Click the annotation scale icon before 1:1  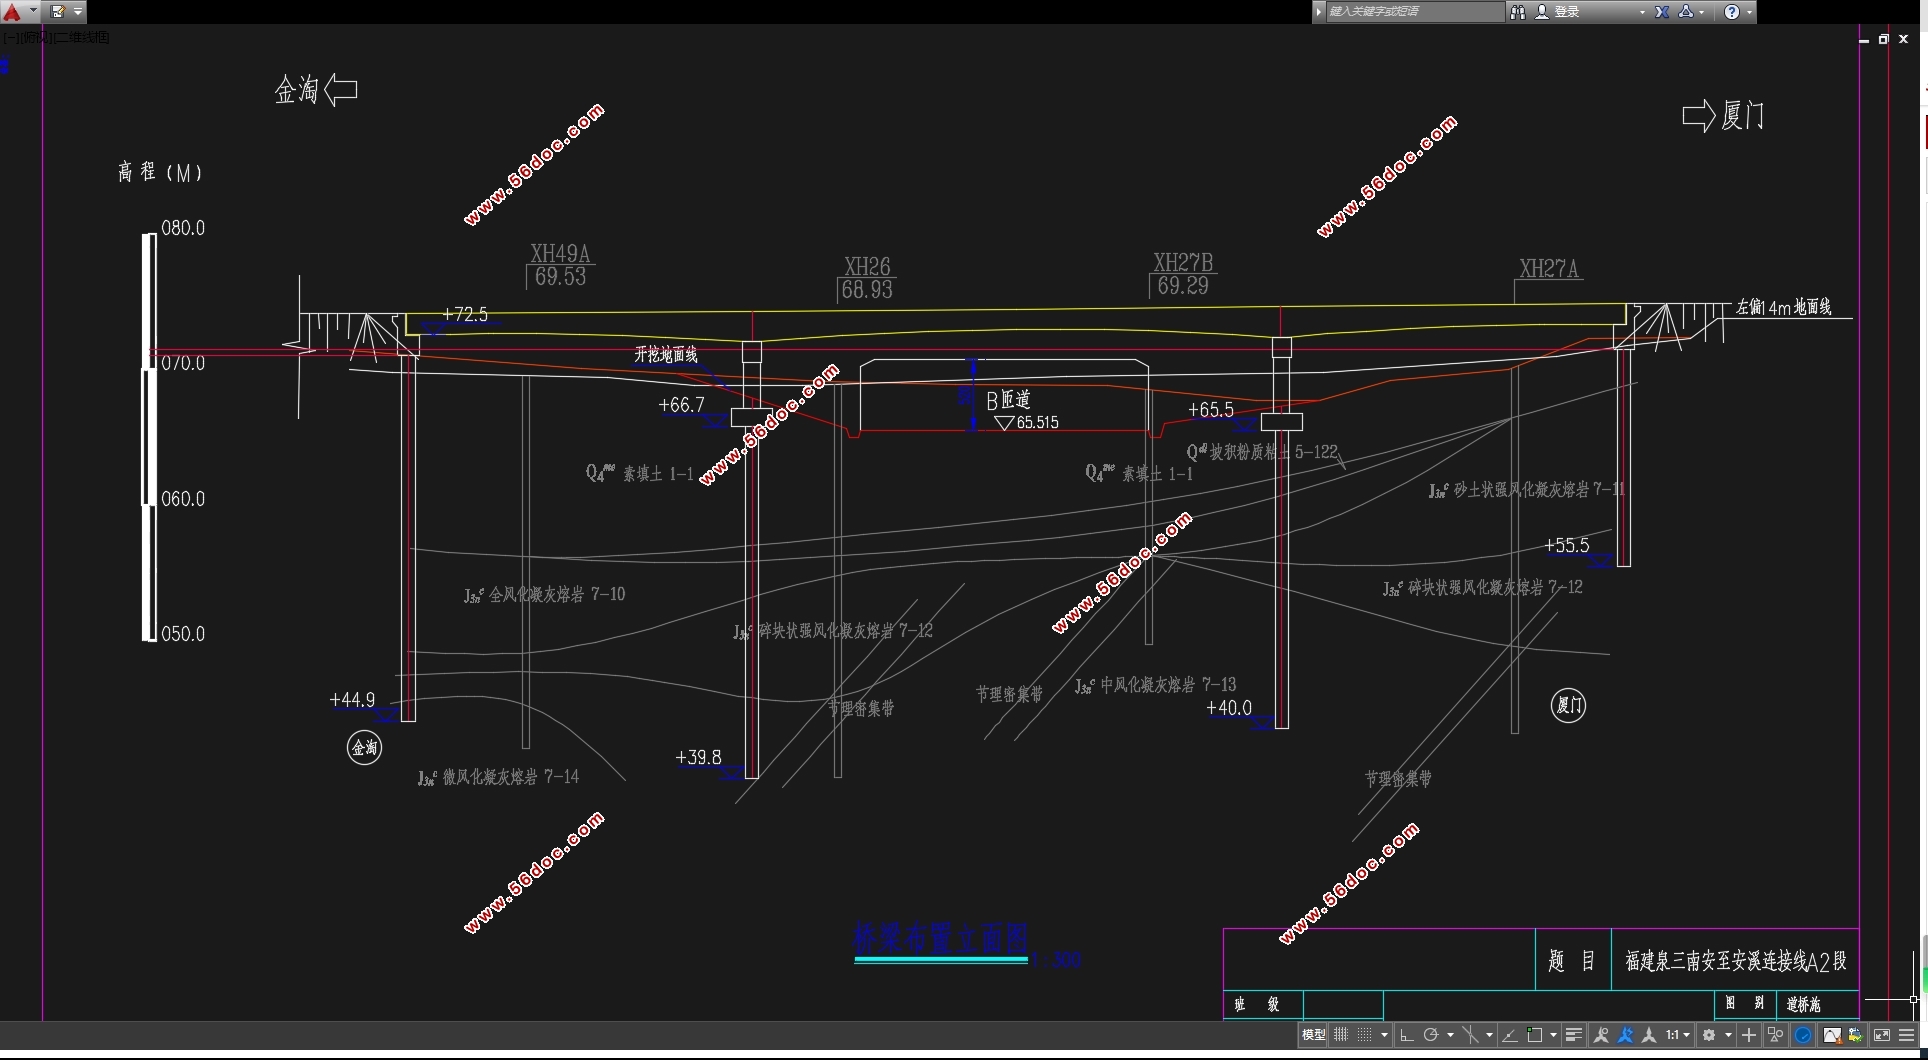click(1649, 1035)
